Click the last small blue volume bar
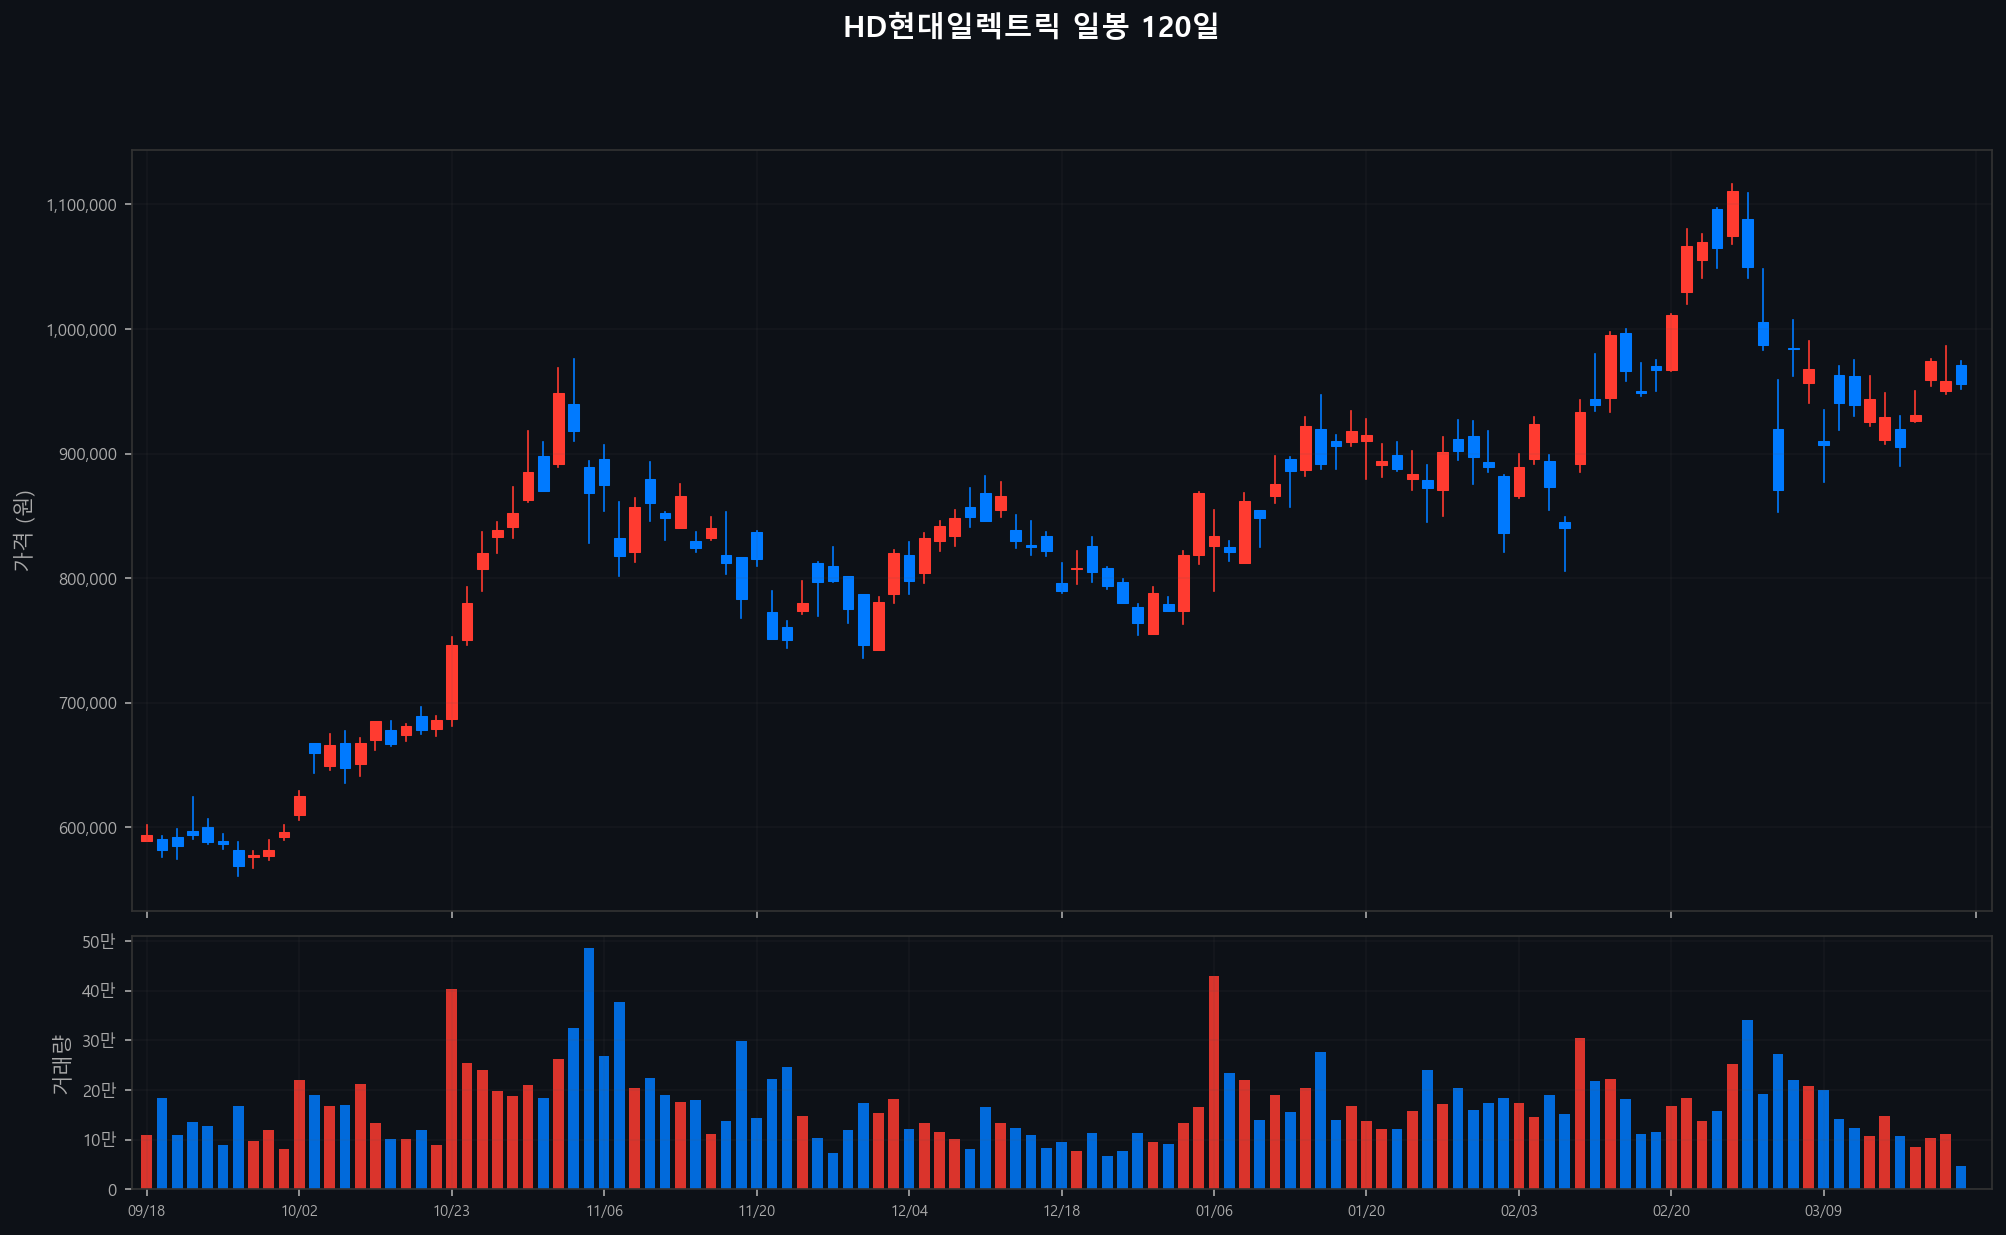This screenshot has height=1235, width=2006. pyautogui.click(x=1961, y=1177)
